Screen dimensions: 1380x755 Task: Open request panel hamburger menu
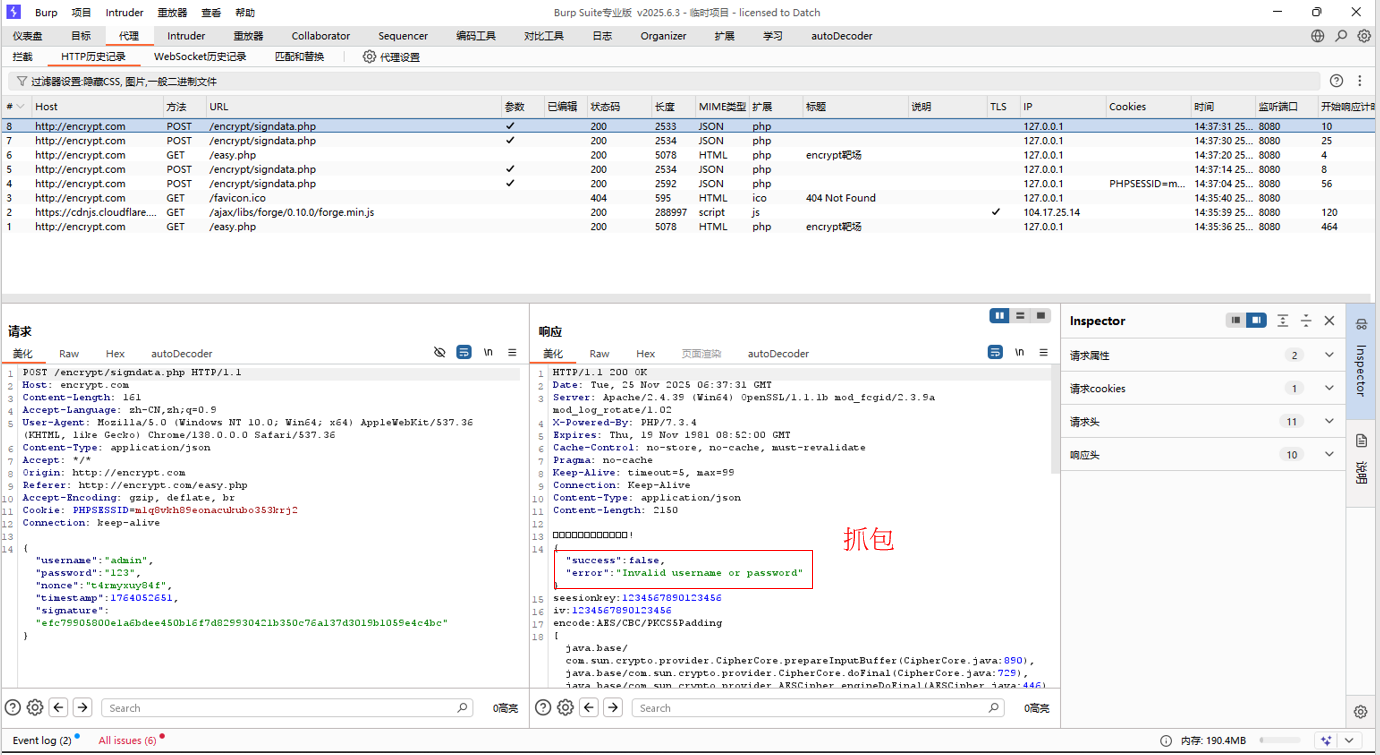click(512, 352)
